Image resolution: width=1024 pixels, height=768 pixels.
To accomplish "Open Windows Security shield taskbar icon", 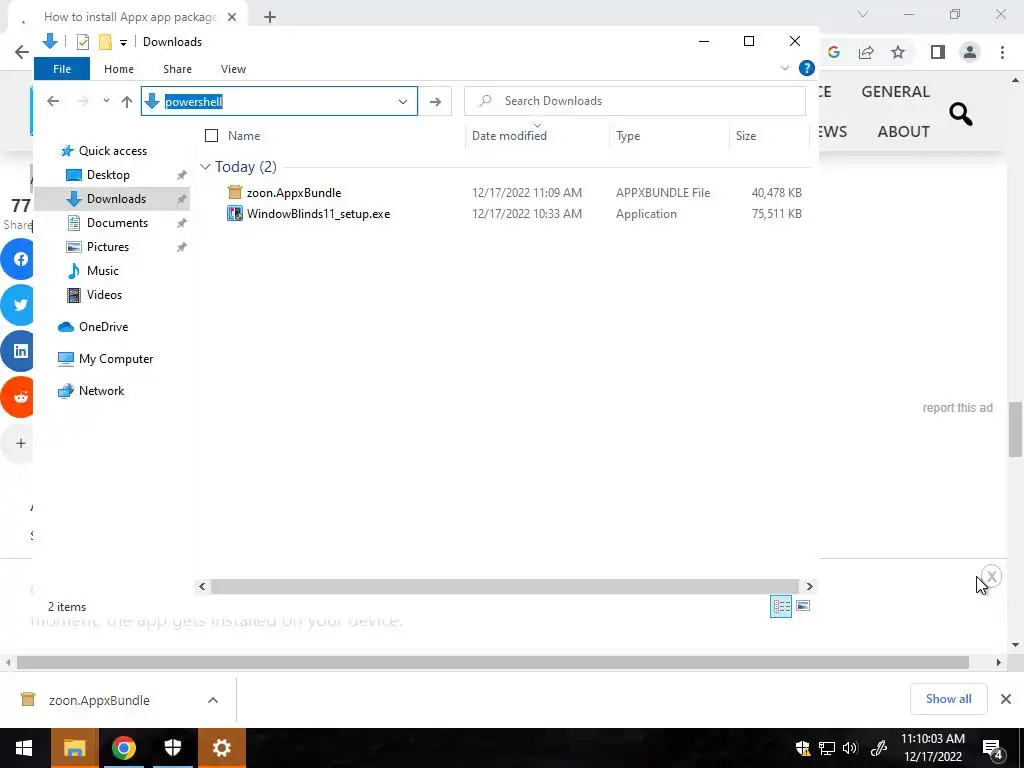I will coord(172,748).
